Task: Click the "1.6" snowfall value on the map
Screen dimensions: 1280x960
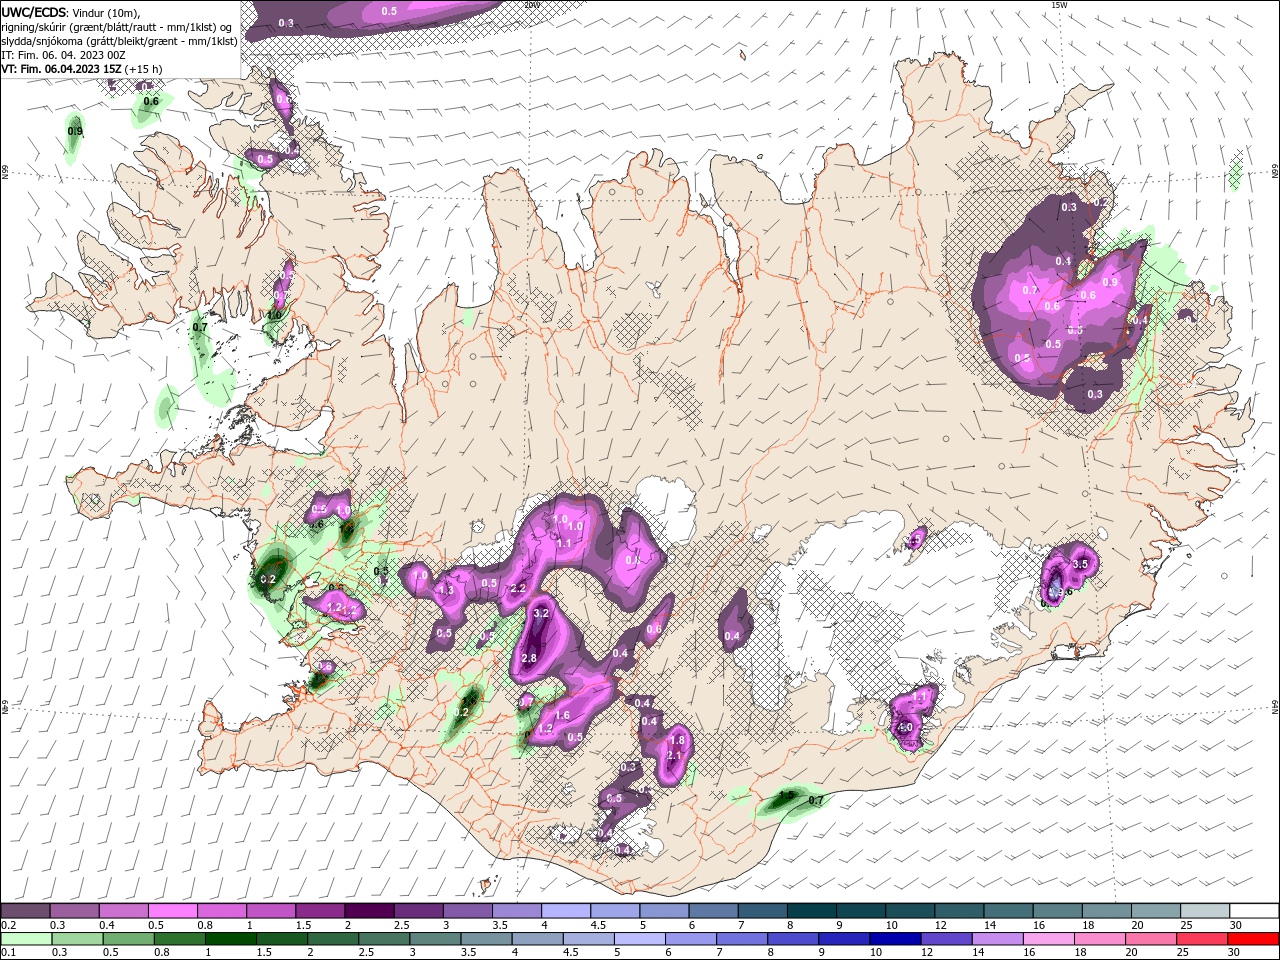Action: (562, 715)
